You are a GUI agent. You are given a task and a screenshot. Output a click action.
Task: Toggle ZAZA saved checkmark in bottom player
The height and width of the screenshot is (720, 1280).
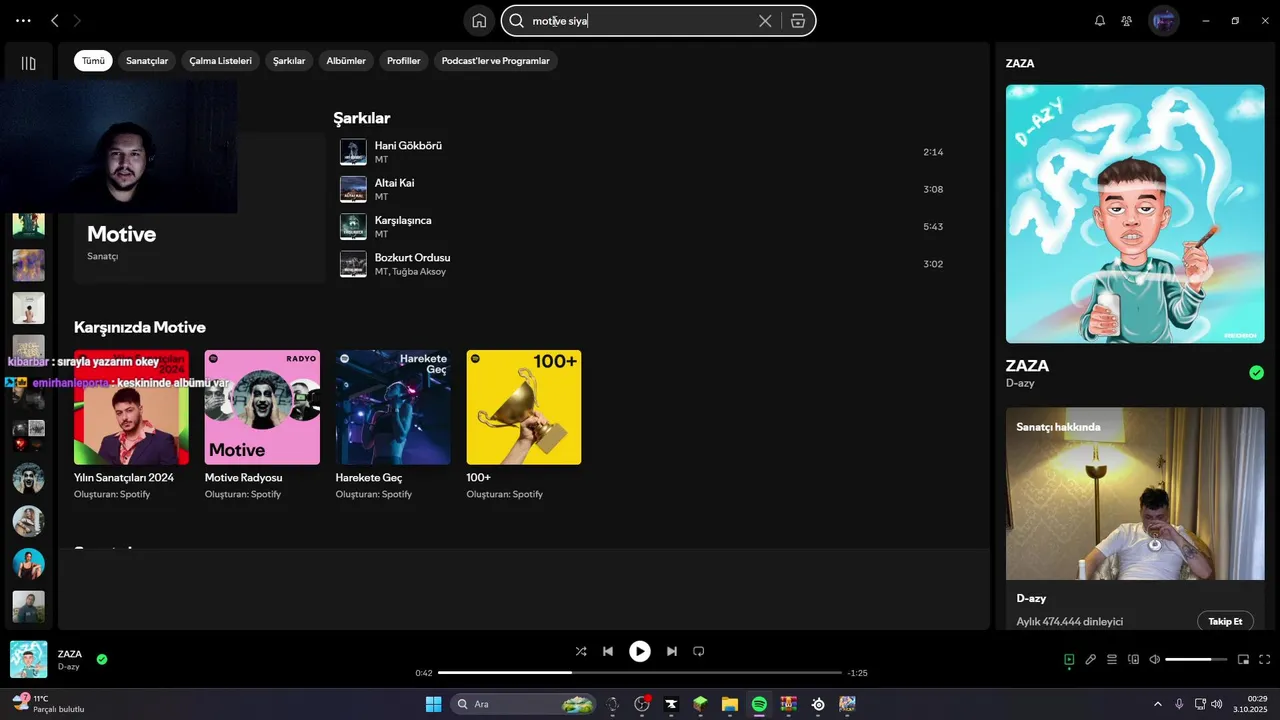pyautogui.click(x=102, y=659)
